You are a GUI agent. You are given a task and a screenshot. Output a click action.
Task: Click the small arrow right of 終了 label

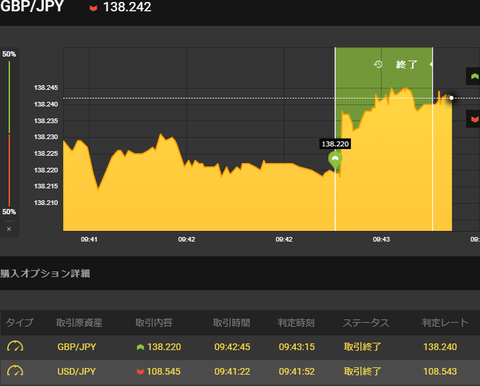pos(431,64)
